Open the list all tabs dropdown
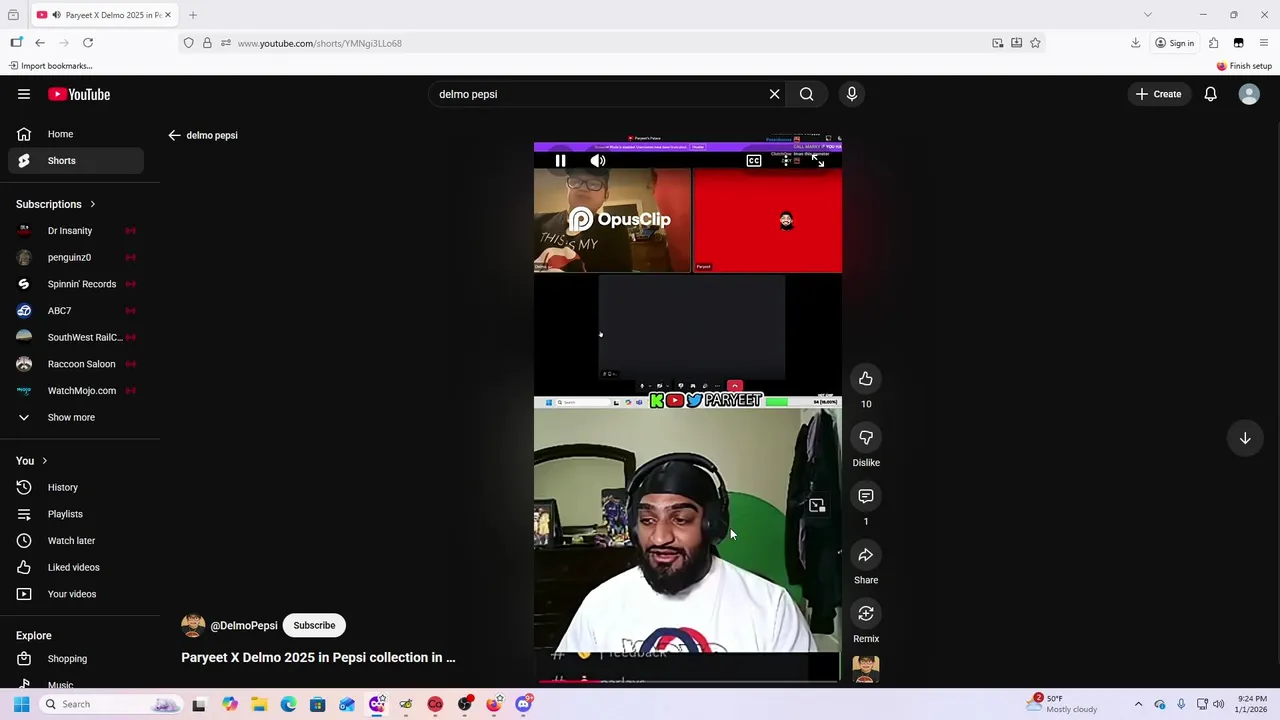This screenshot has height=720, width=1280. 1148,15
